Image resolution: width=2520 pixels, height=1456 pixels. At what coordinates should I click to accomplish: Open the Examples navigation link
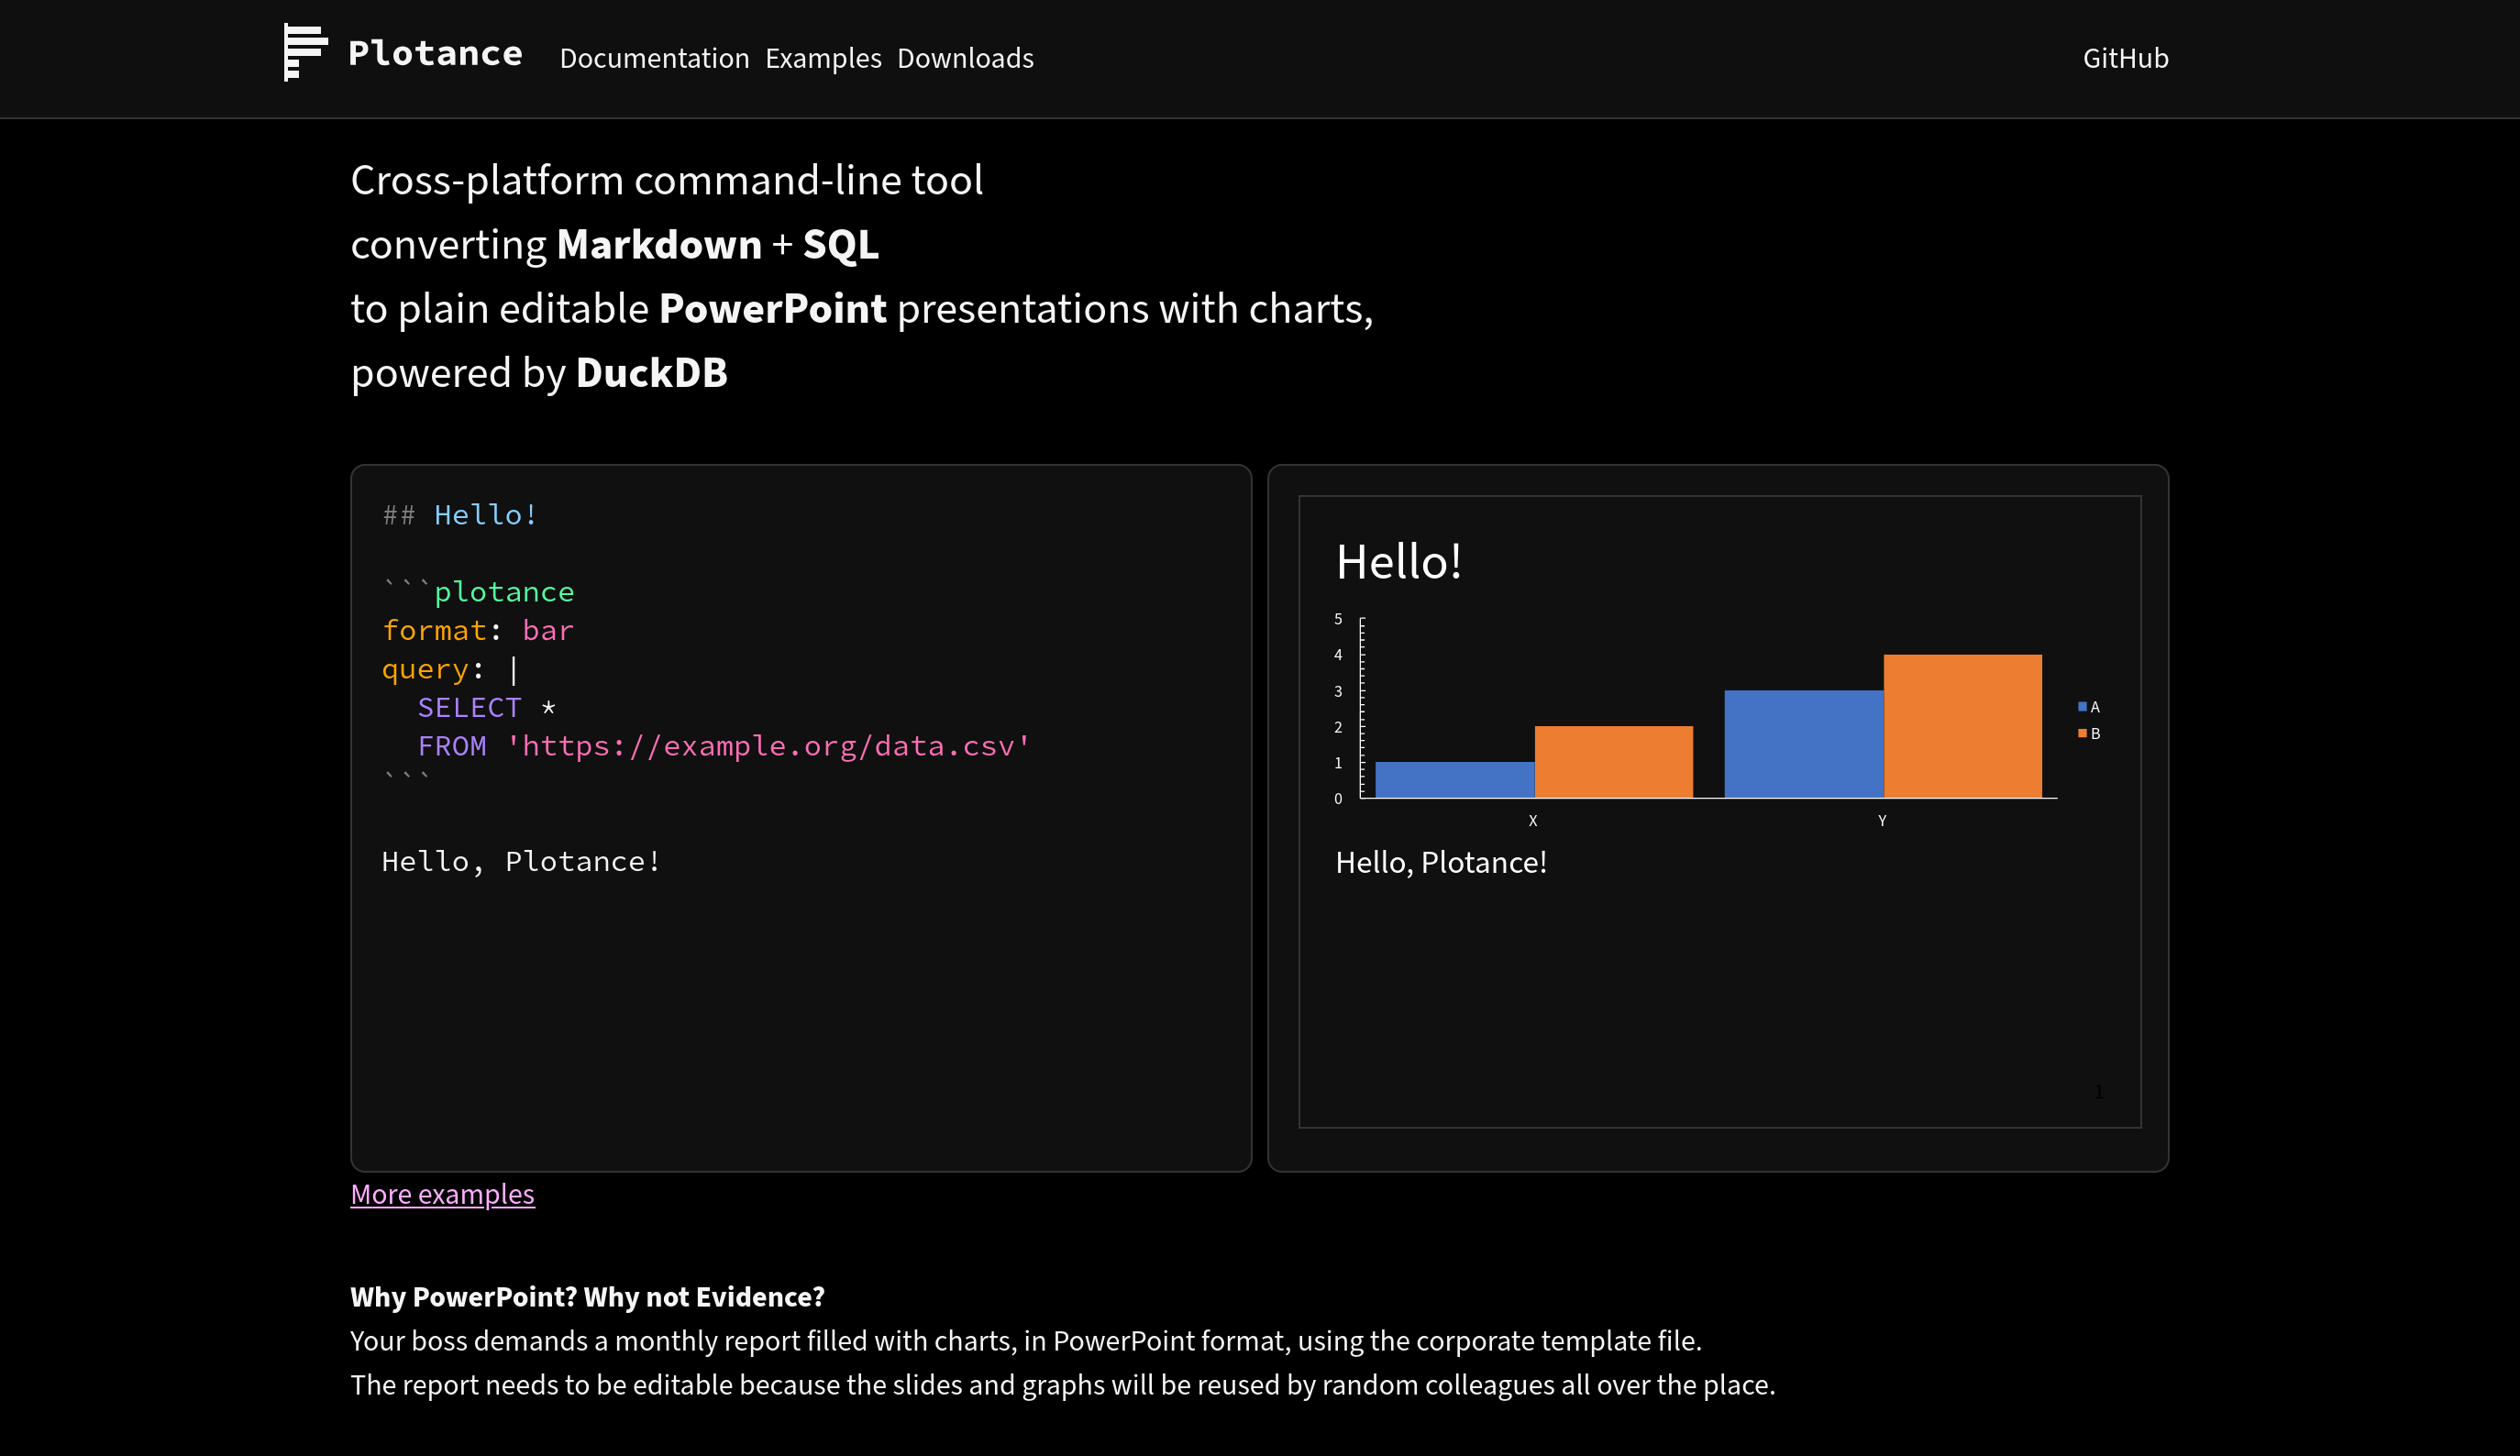point(823,58)
